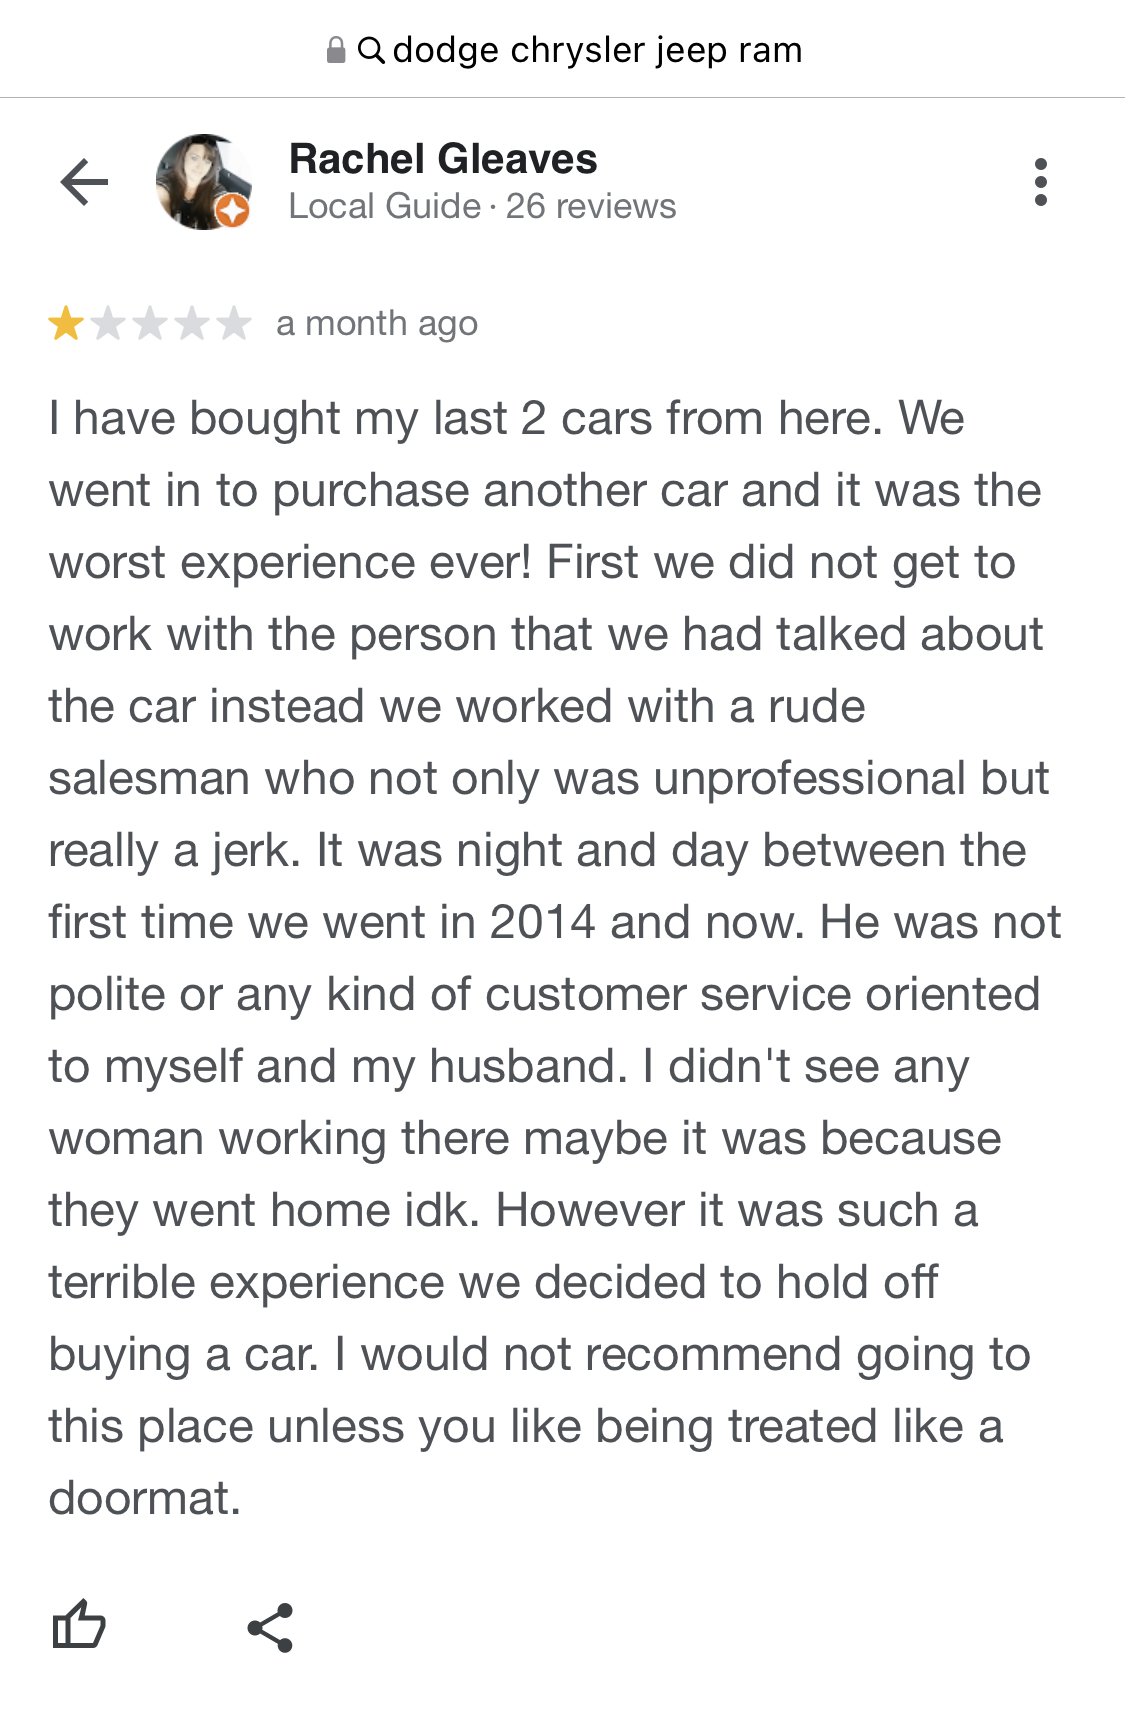Image resolution: width=1125 pixels, height=1724 pixels.
Task: Tap the magnifying glass search icon
Action: [x=371, y=50]
